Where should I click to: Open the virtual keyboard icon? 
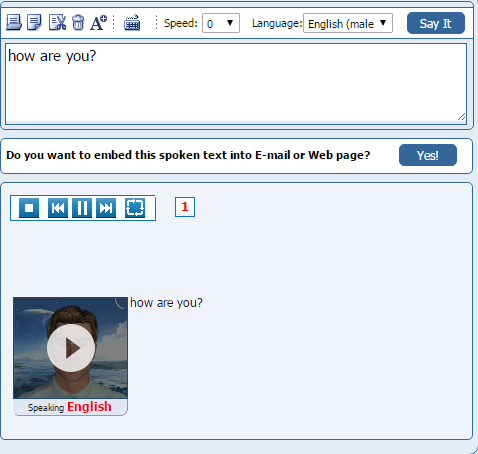click(132, 23)
